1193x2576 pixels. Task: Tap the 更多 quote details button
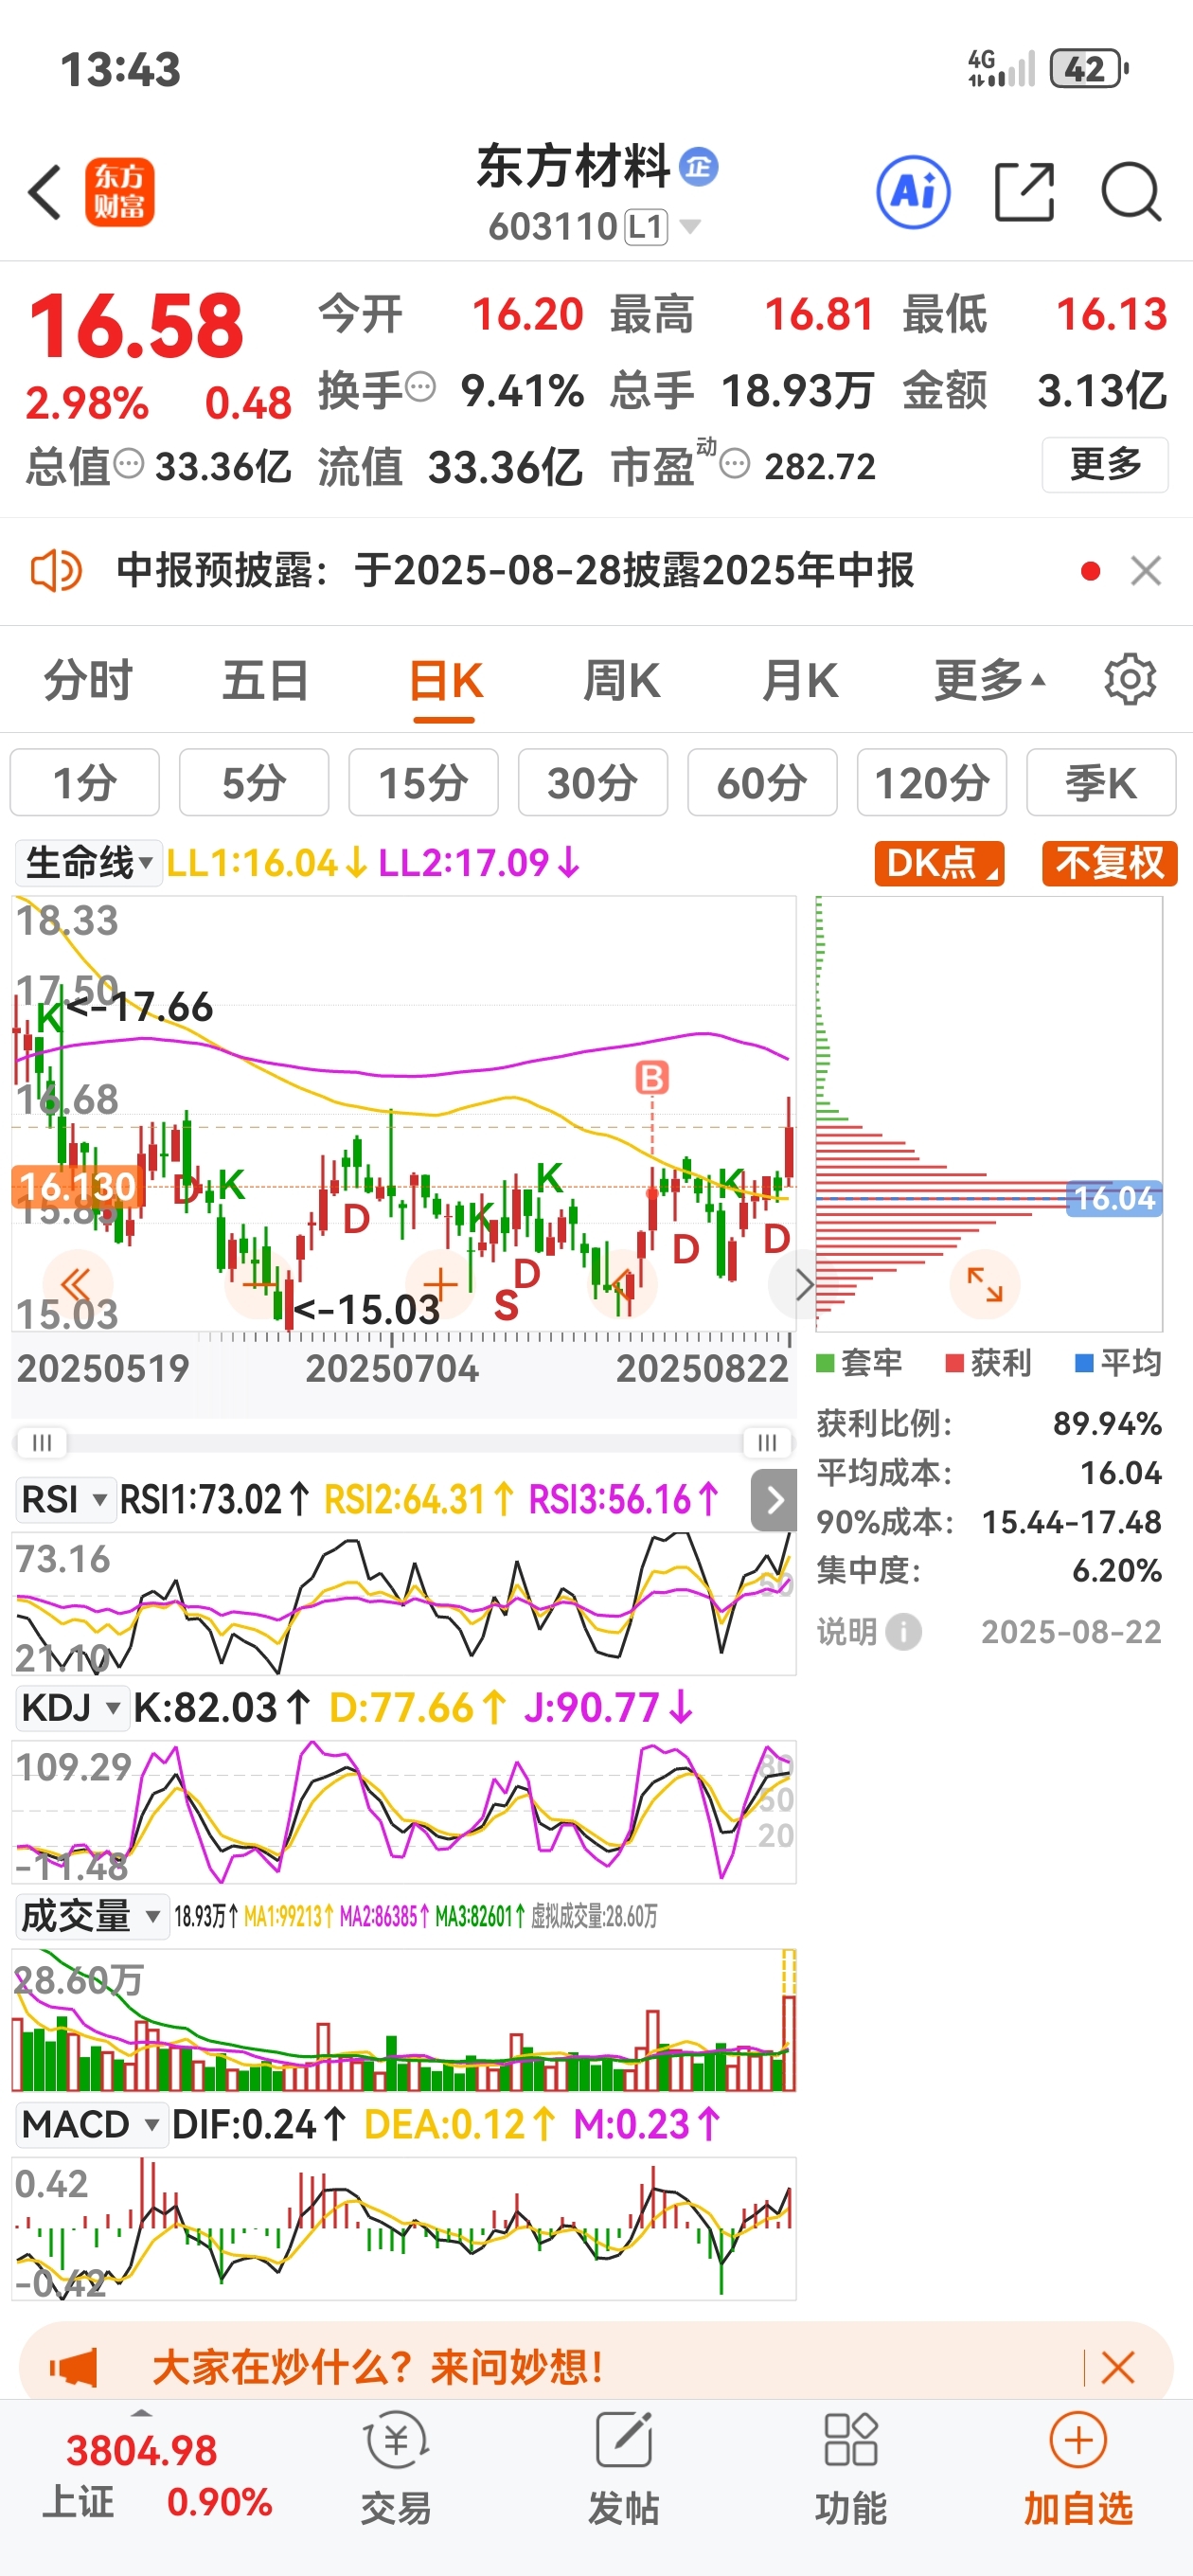[1105, 464]
